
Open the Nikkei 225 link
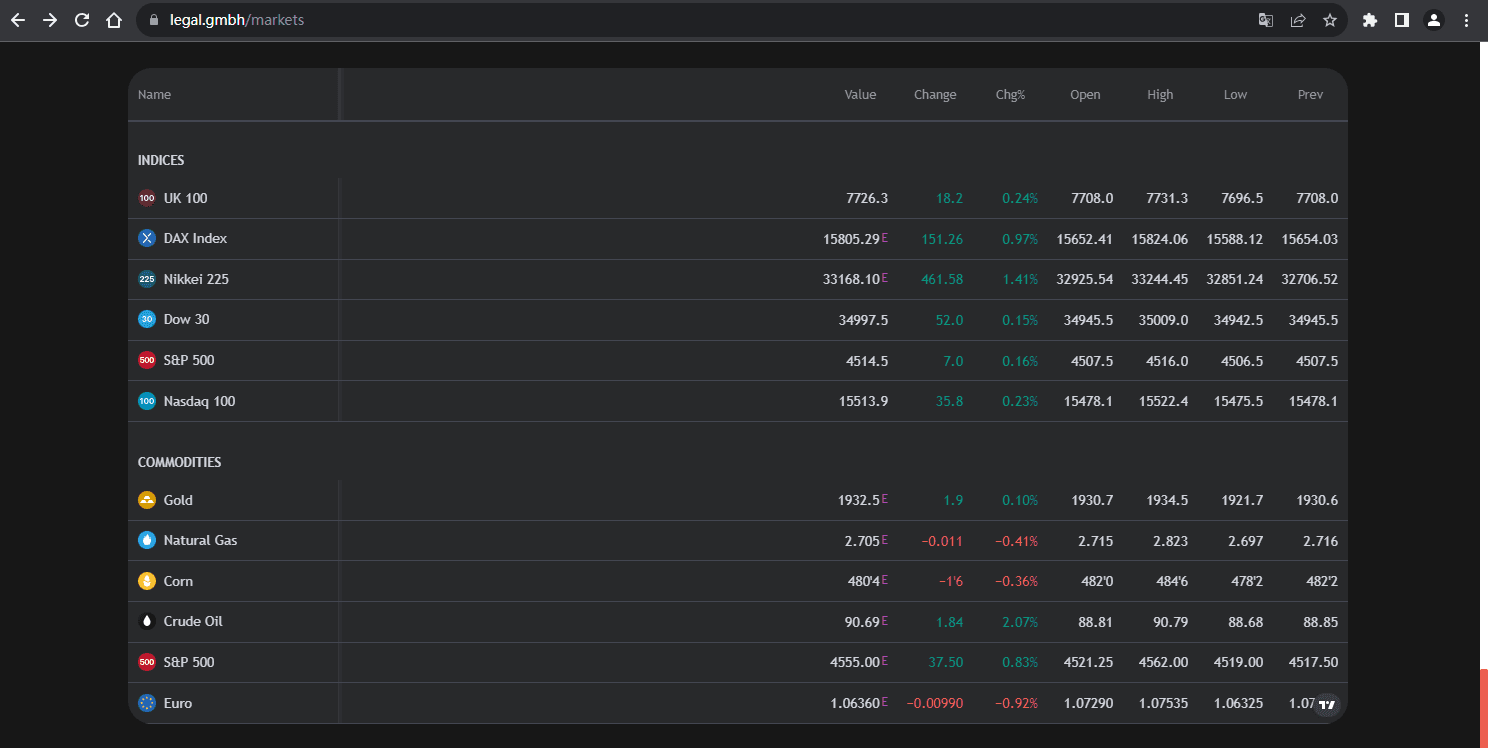click(x=196, y=279)
